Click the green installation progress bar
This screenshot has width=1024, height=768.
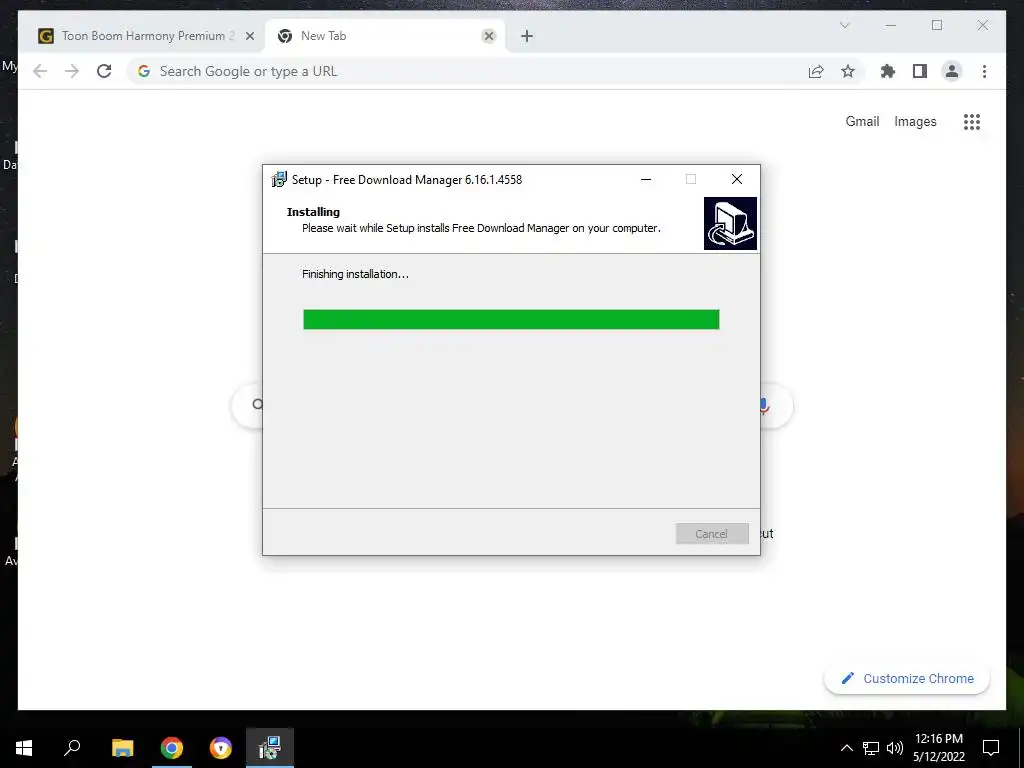(x=511, y=319)
